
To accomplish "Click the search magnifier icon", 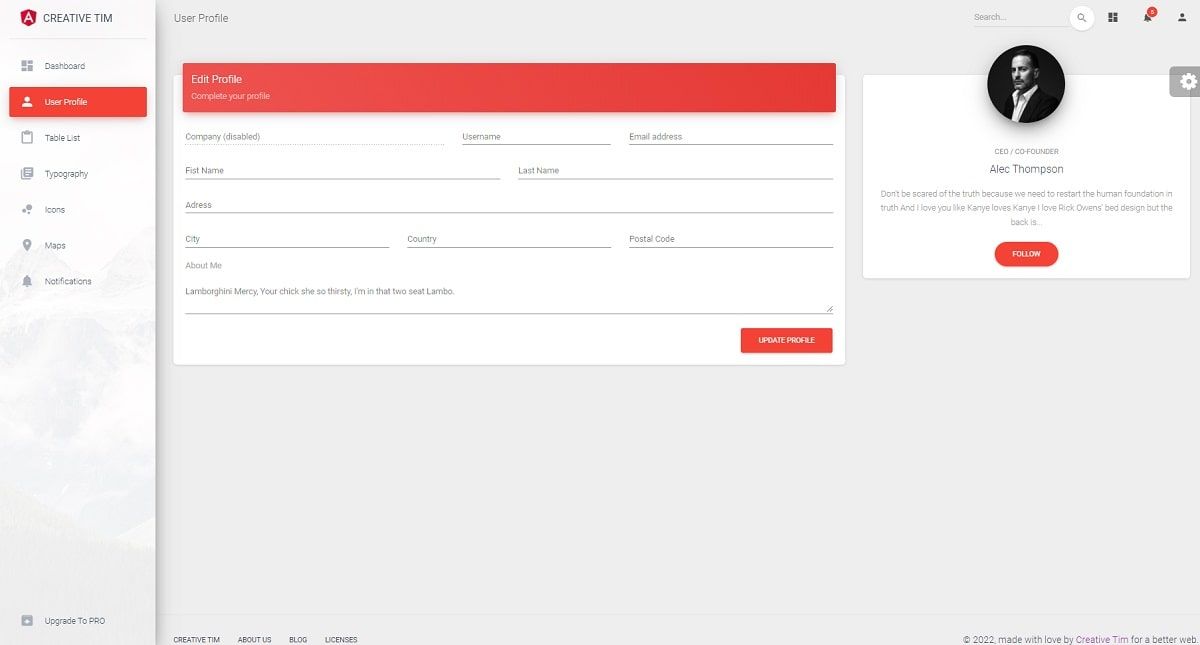I will click(x=1081, y=17).
